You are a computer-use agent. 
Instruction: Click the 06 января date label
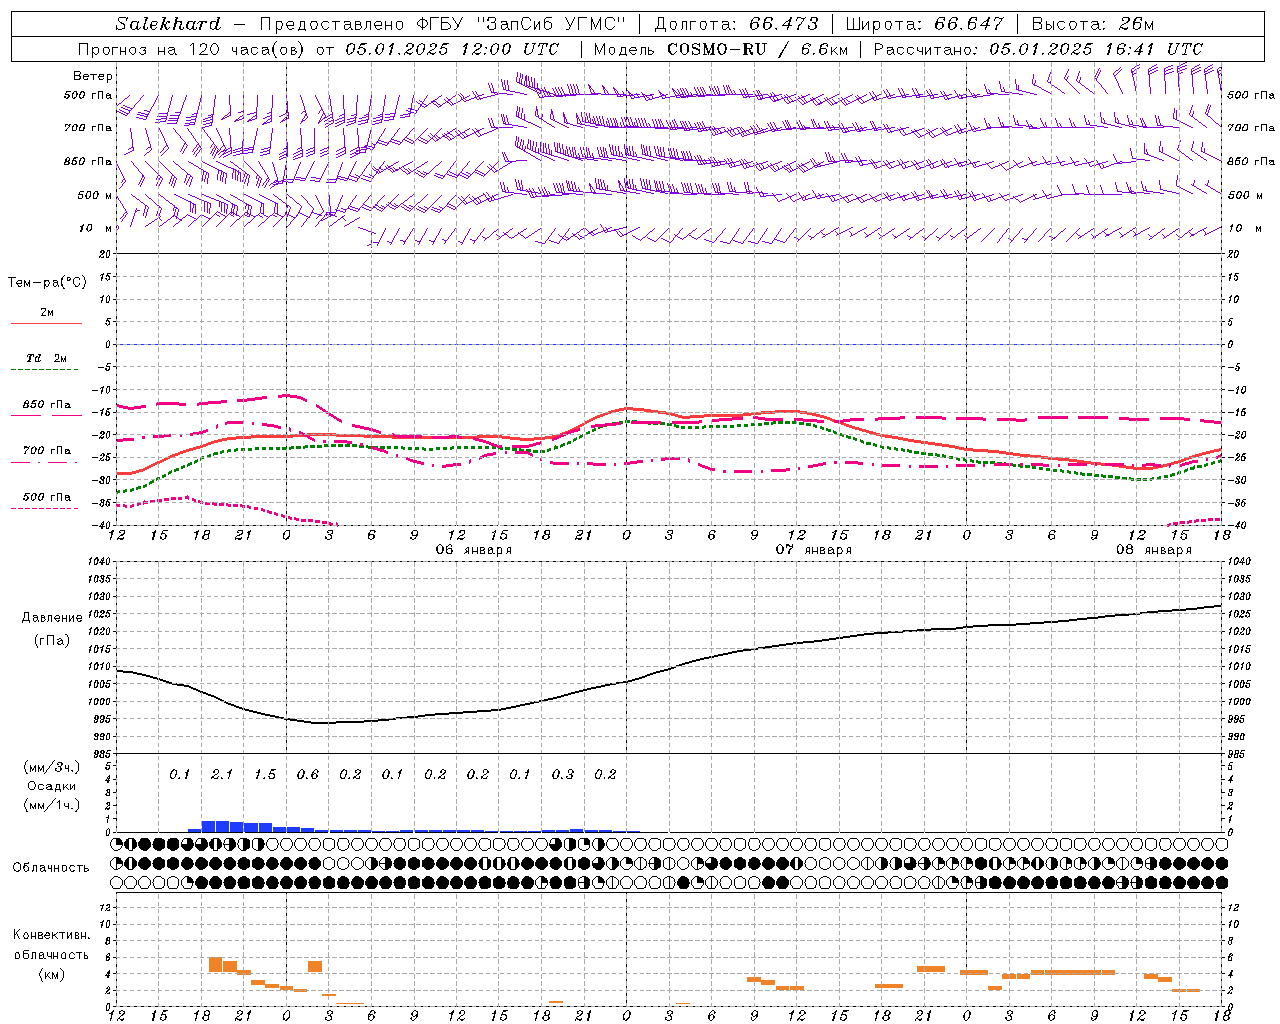point(474,550)
